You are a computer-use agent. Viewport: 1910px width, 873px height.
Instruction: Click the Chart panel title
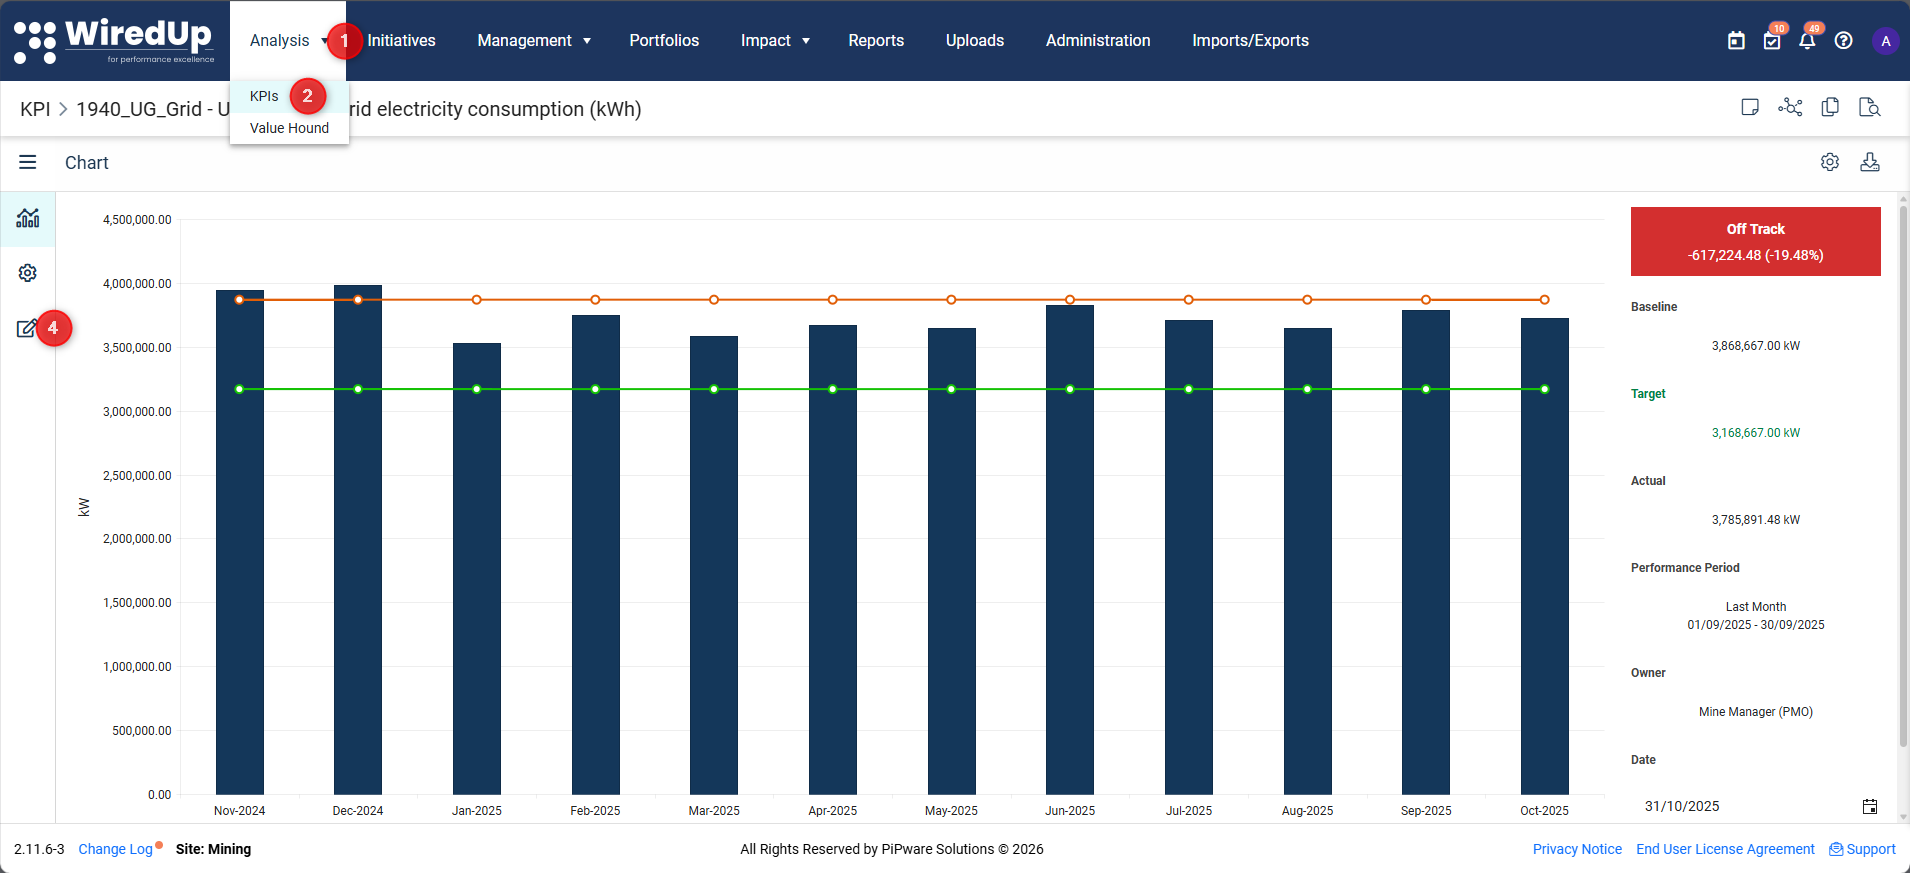pos(87,162)
